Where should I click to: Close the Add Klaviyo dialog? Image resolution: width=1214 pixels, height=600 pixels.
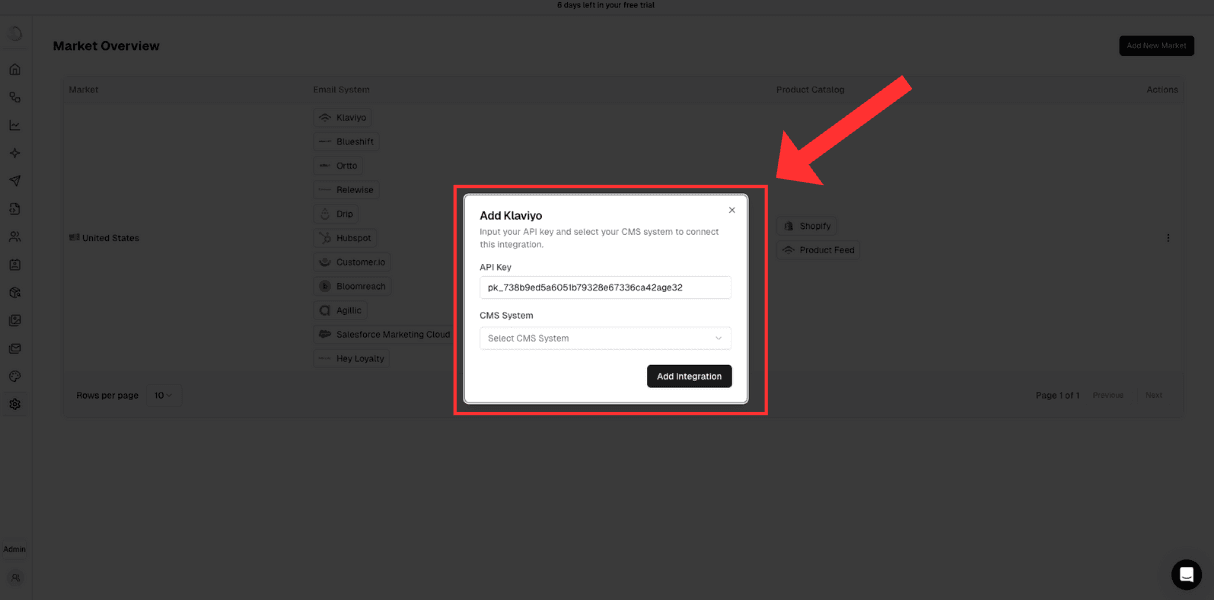tap(732, 210)
